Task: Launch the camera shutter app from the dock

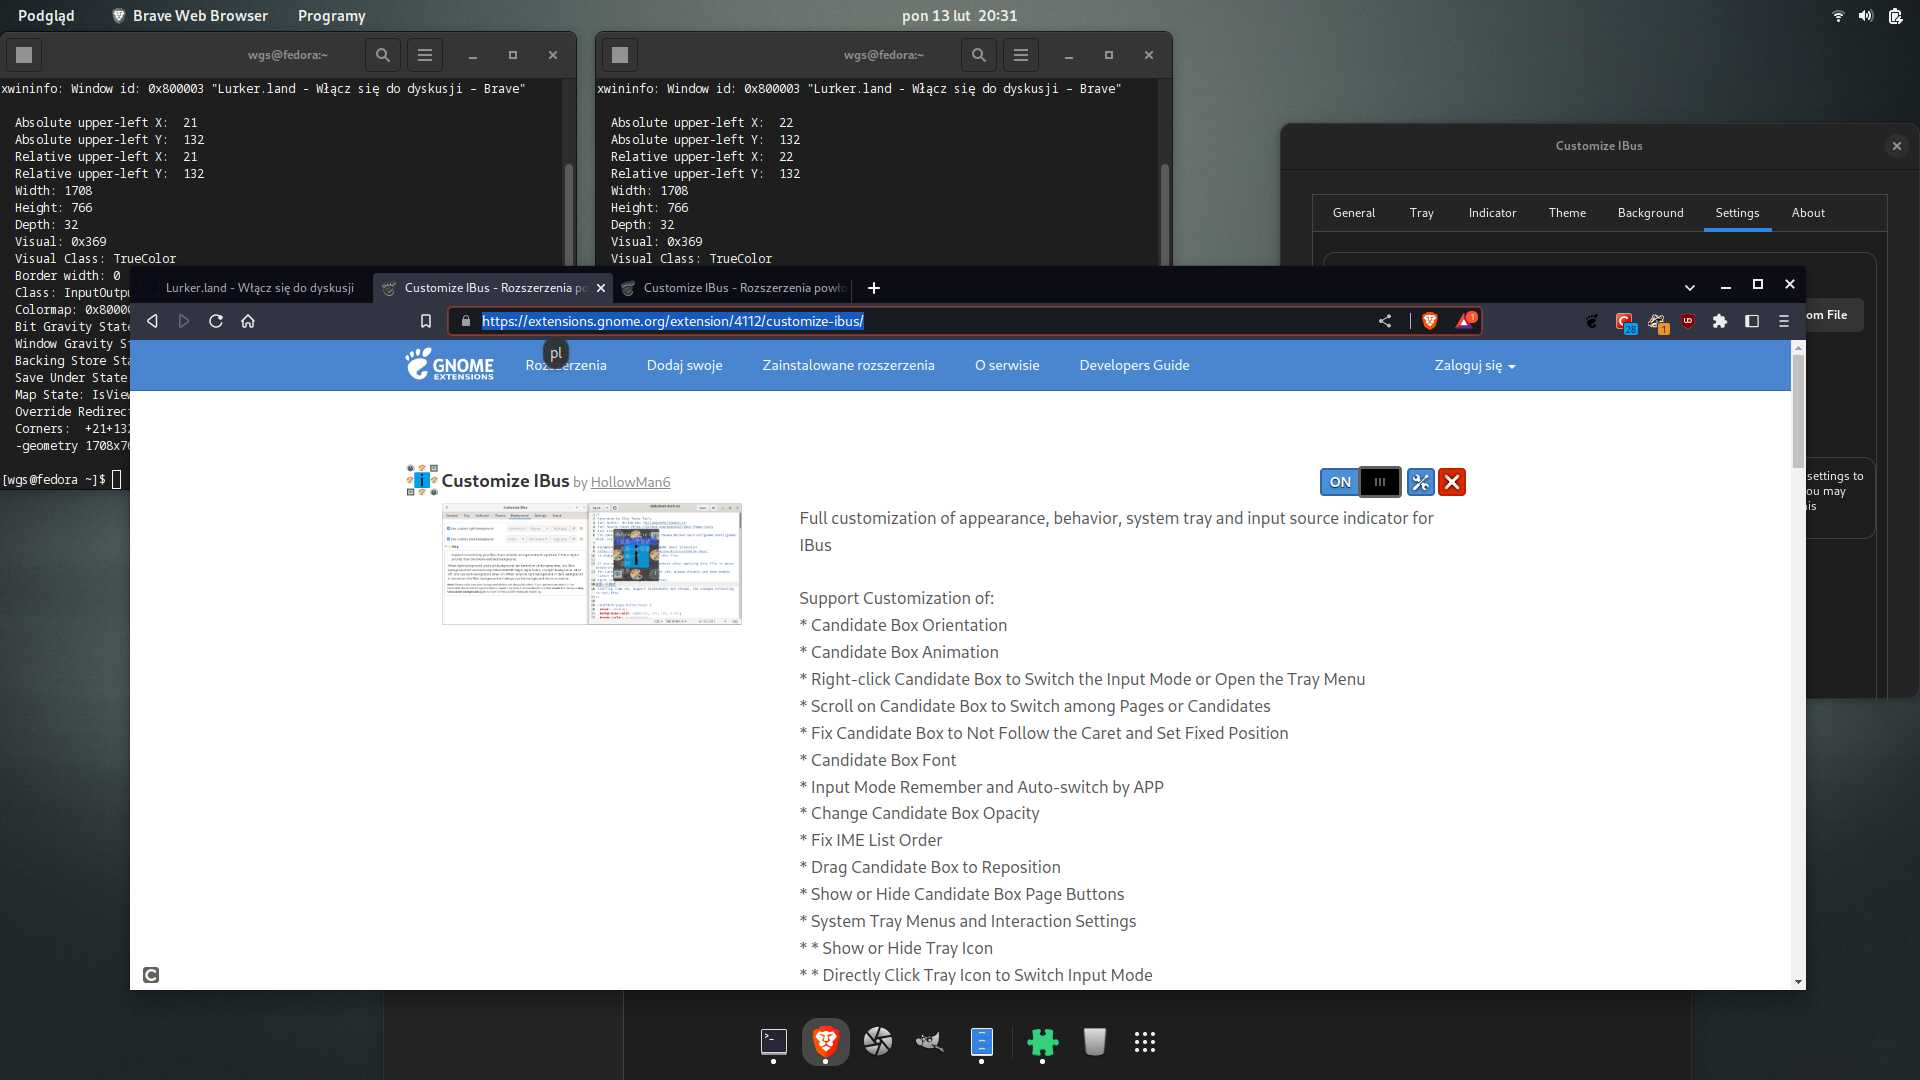Action: pos(878,1042)
